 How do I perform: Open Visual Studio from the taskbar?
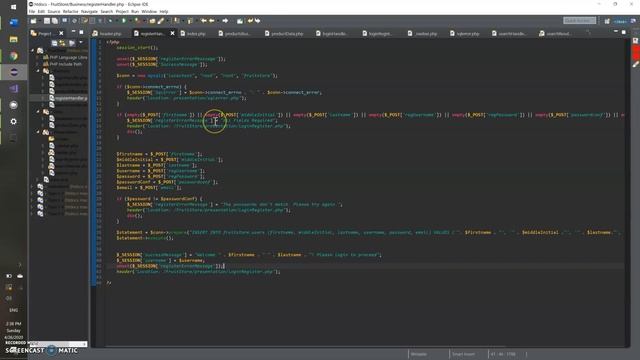pyautogui.click(x=13, y=89)
